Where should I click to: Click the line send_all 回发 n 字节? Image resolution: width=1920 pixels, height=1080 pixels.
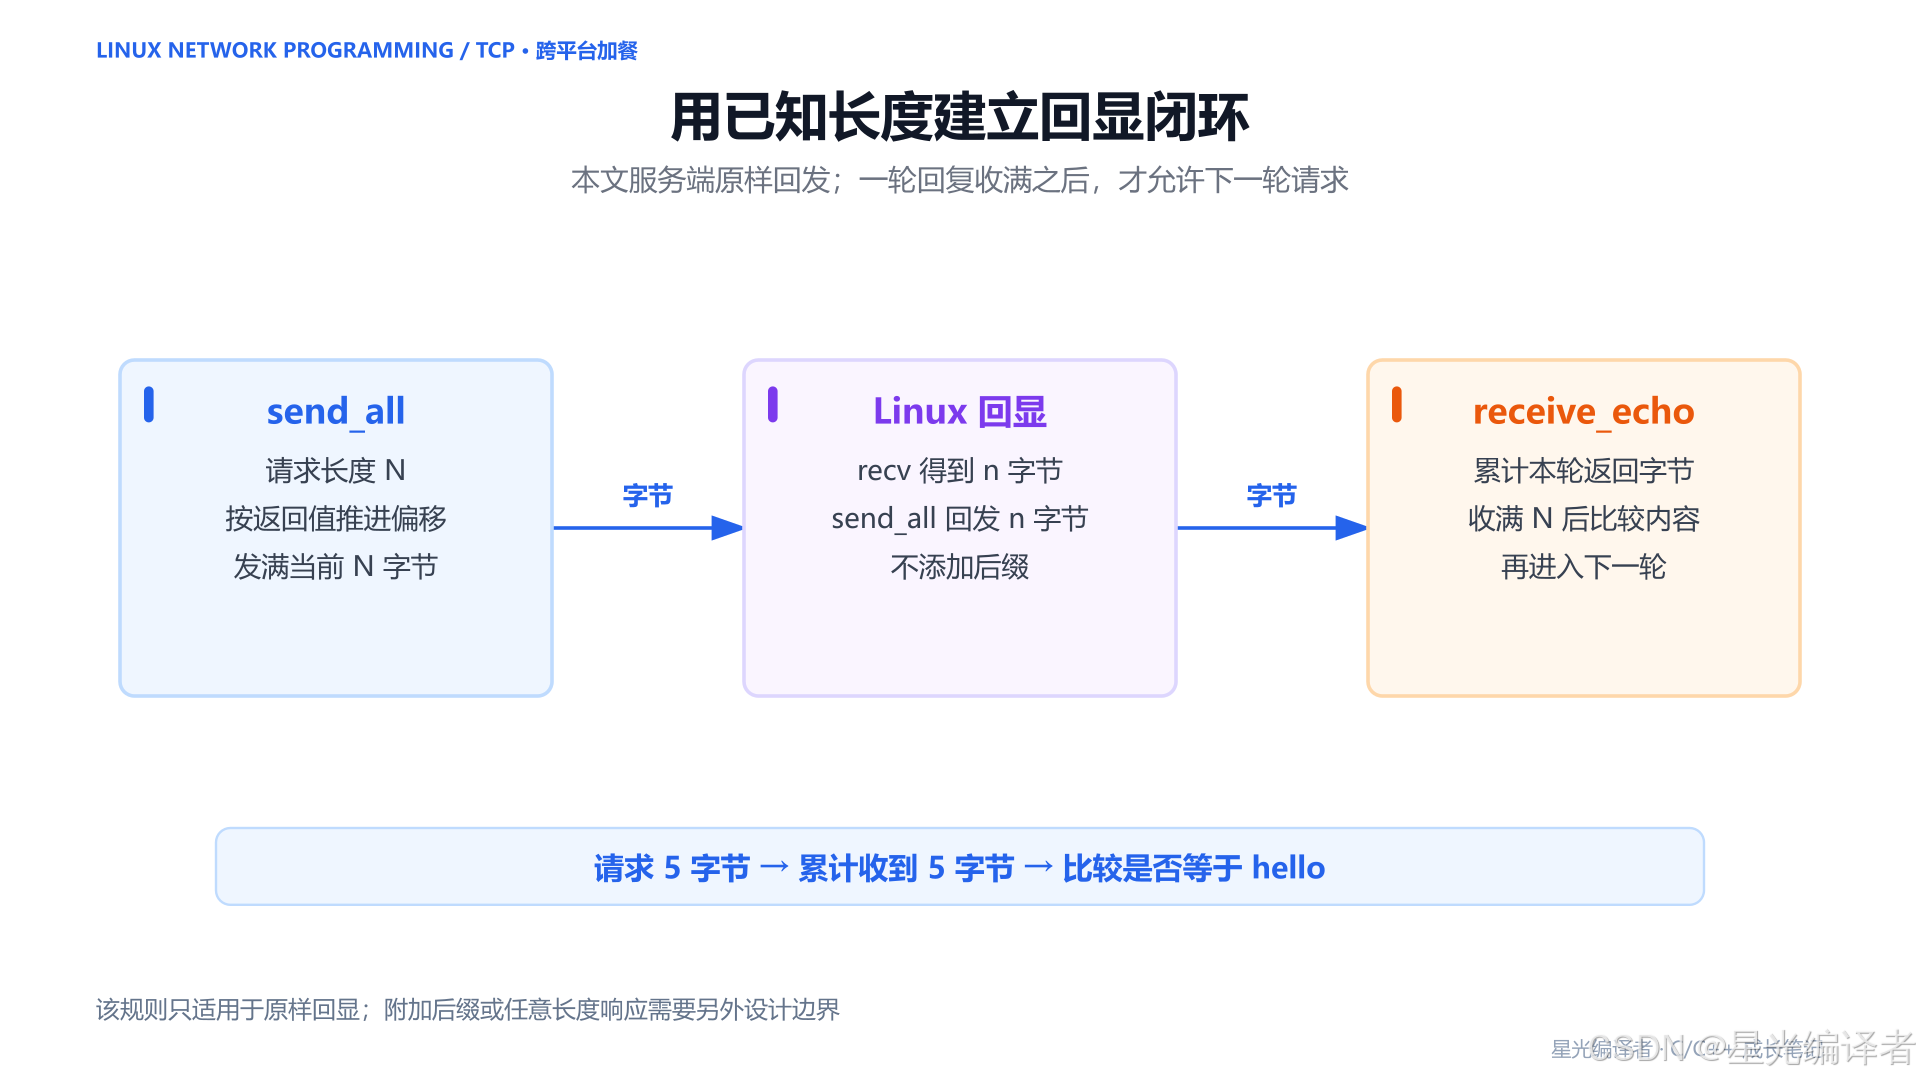(959, 518)
